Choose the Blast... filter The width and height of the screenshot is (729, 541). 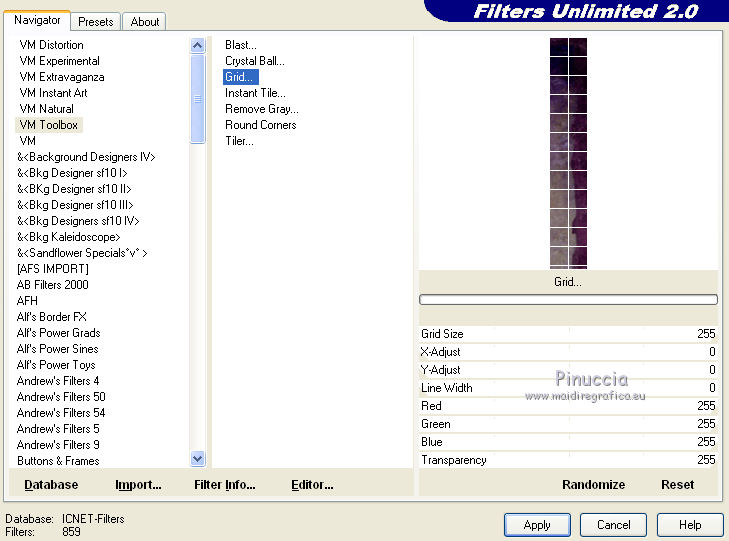(x=240, y=45)
